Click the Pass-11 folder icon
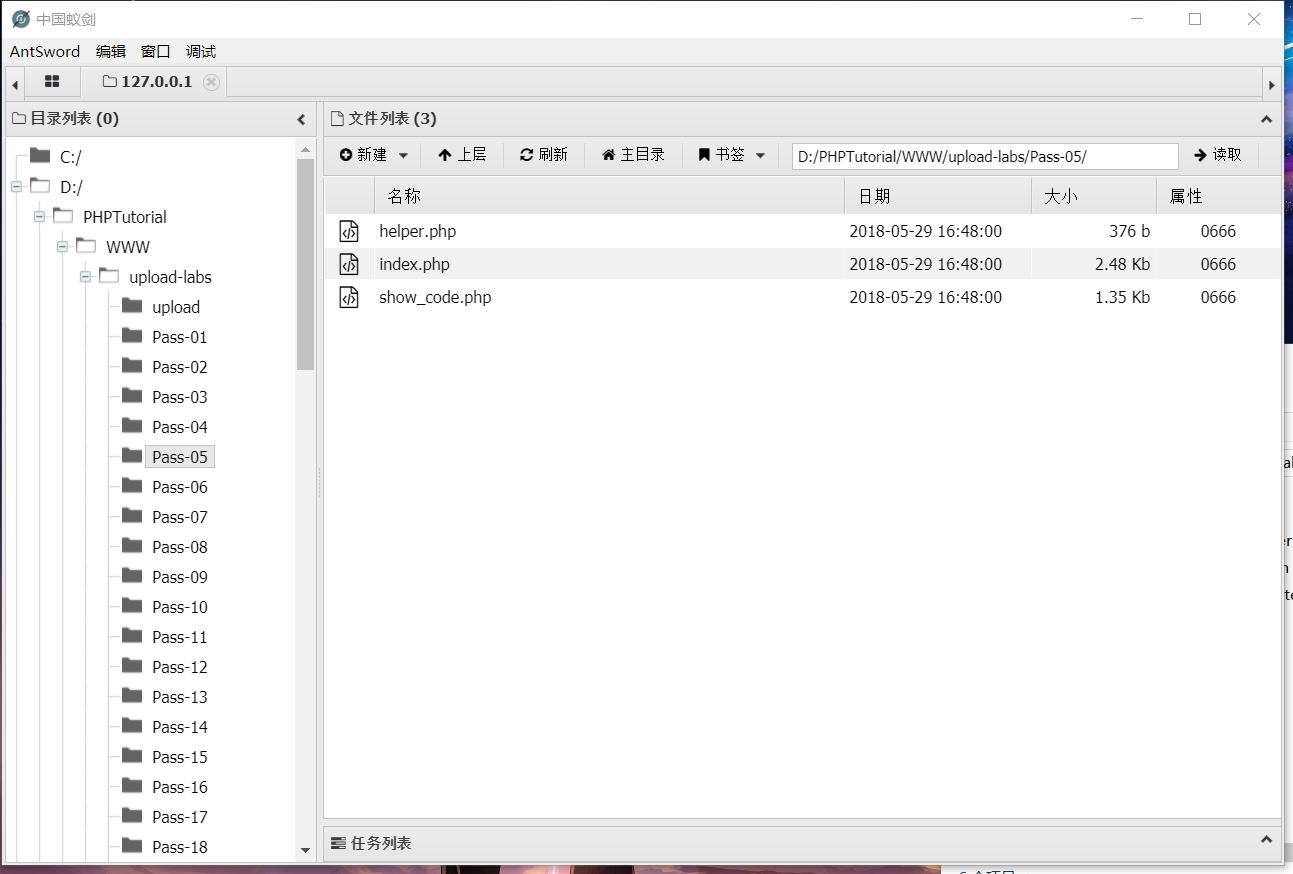1293x874 pixels. (x=132, y=635)
